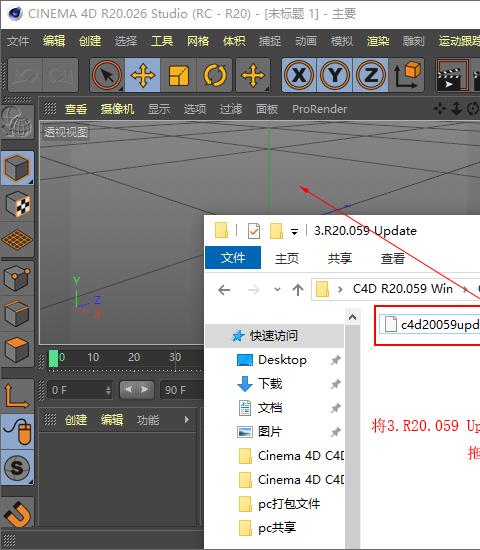Toggle coordinate system cube icon
Viewport: 480px width, 550px height.
(406, 75)
